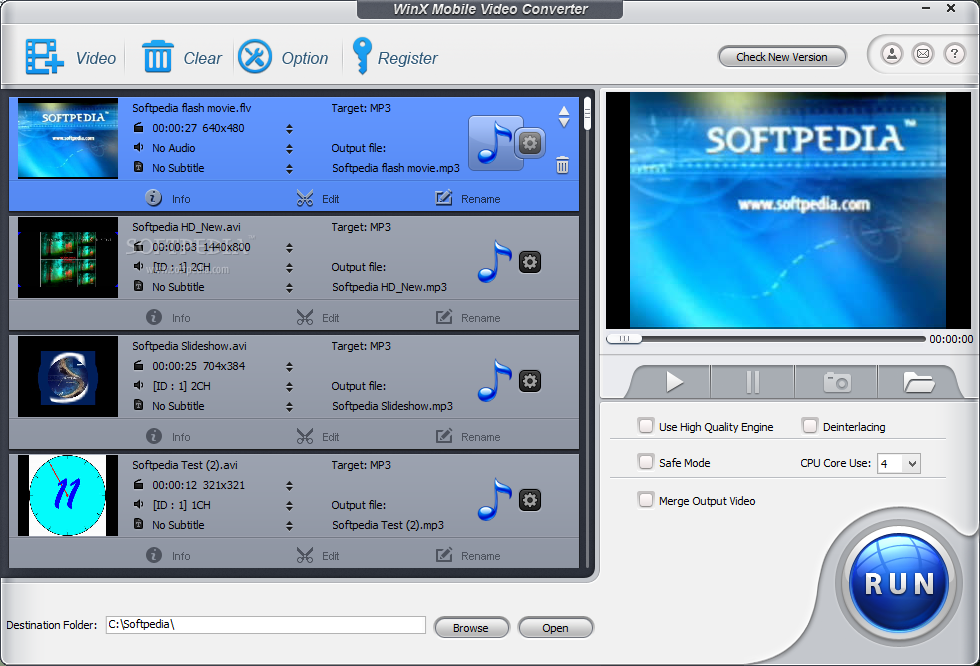Rename output of Softpedia HD_New.avi
This screenshot has width=980, height=666.
click(468, 317)
